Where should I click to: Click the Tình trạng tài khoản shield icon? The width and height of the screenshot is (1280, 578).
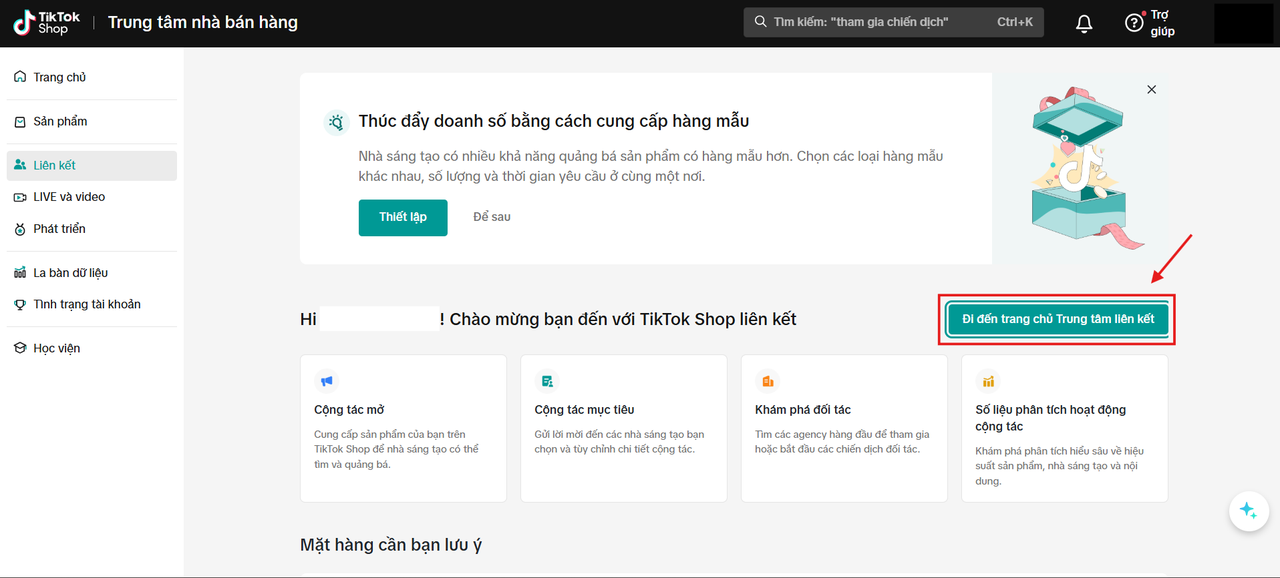click(x=19, y=303)
